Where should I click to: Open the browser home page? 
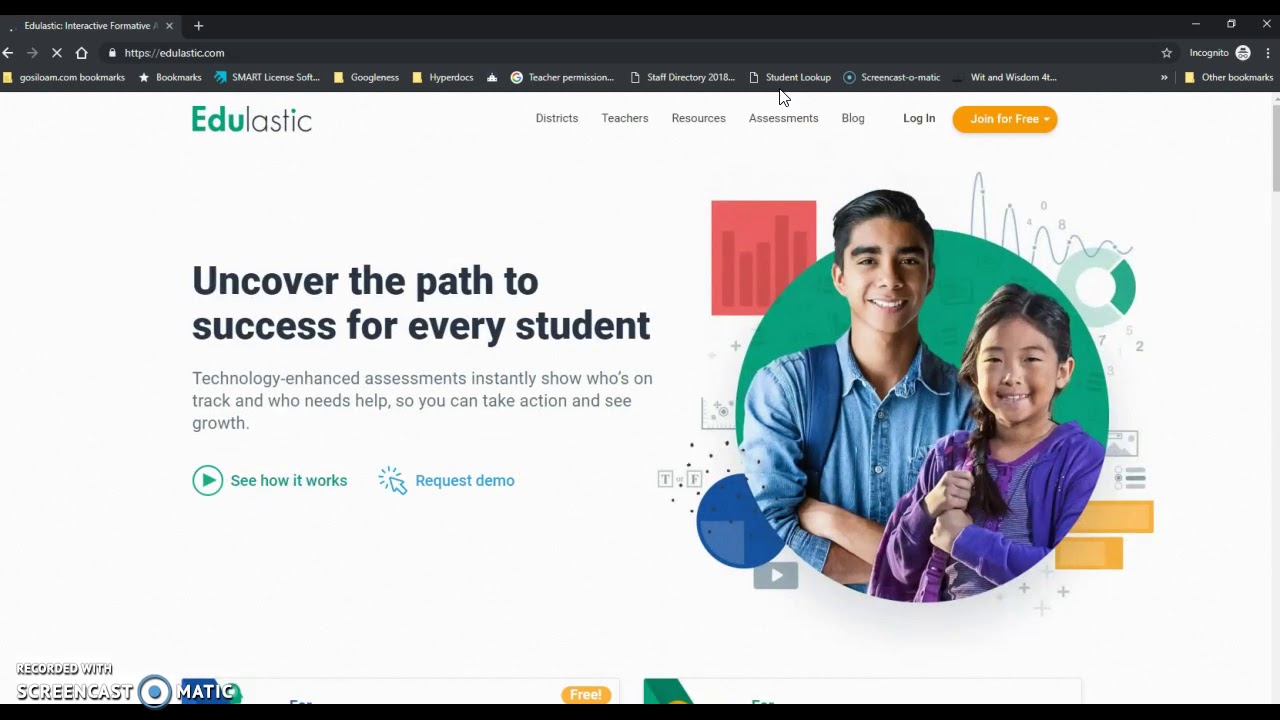coord(82,53)
